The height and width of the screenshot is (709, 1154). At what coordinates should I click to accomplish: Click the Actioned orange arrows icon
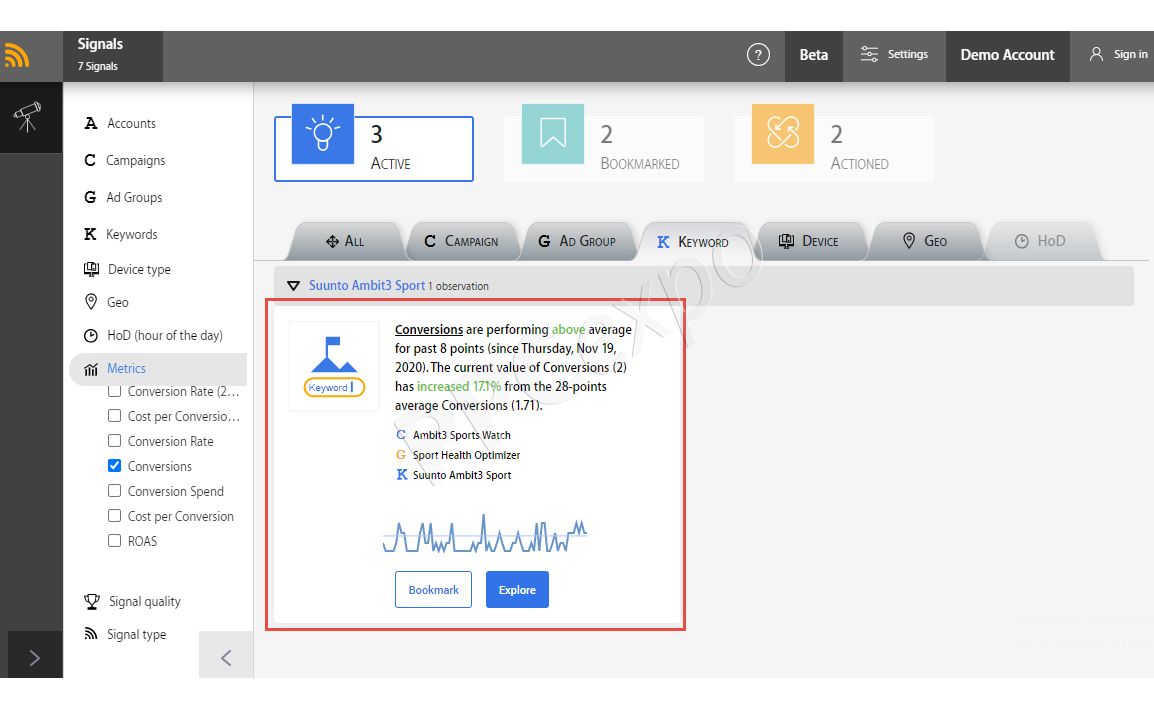[x=782, y=133]
